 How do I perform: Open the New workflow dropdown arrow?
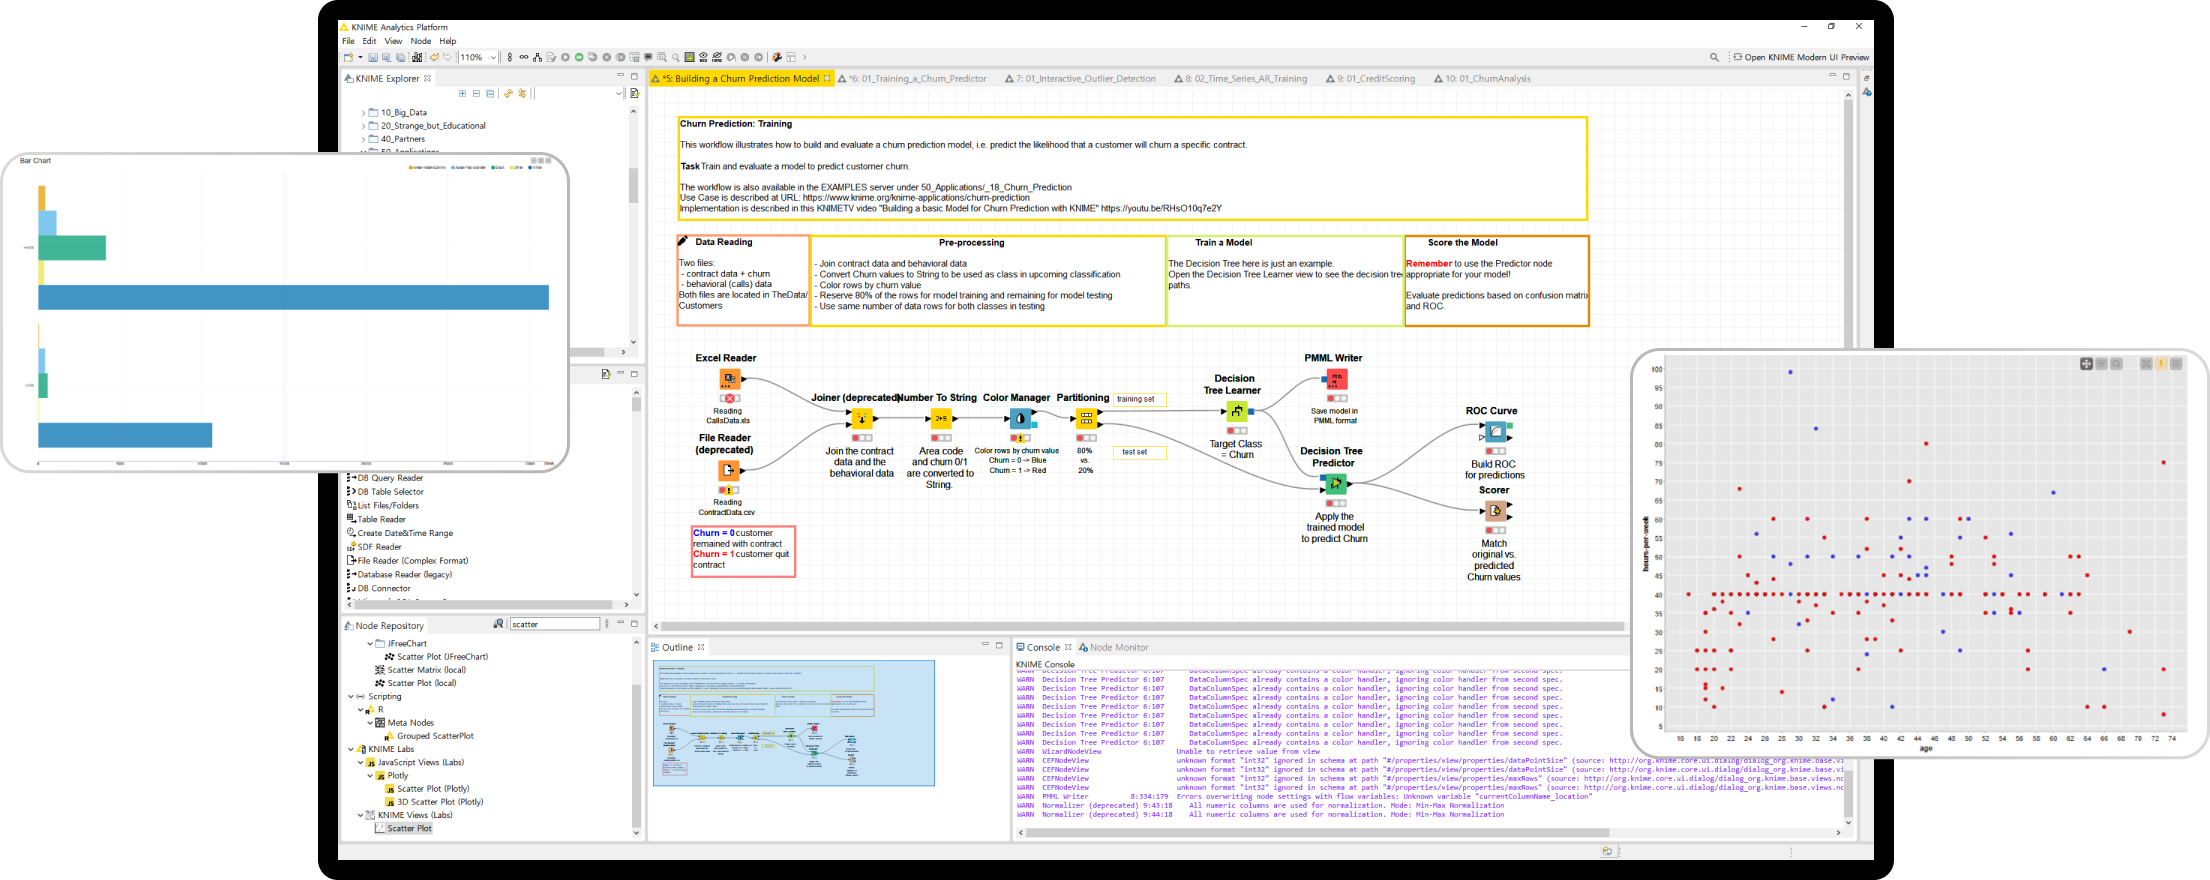point(360,57)
